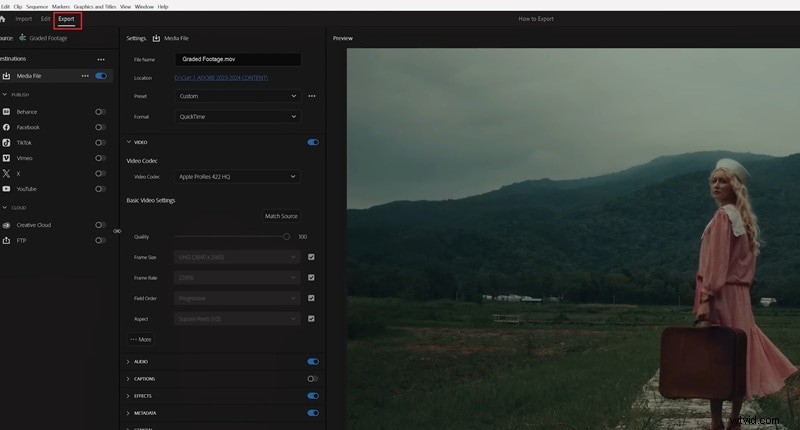Open the Frame Size dropdown
800x430 pixels.
[x=237, y=257]
